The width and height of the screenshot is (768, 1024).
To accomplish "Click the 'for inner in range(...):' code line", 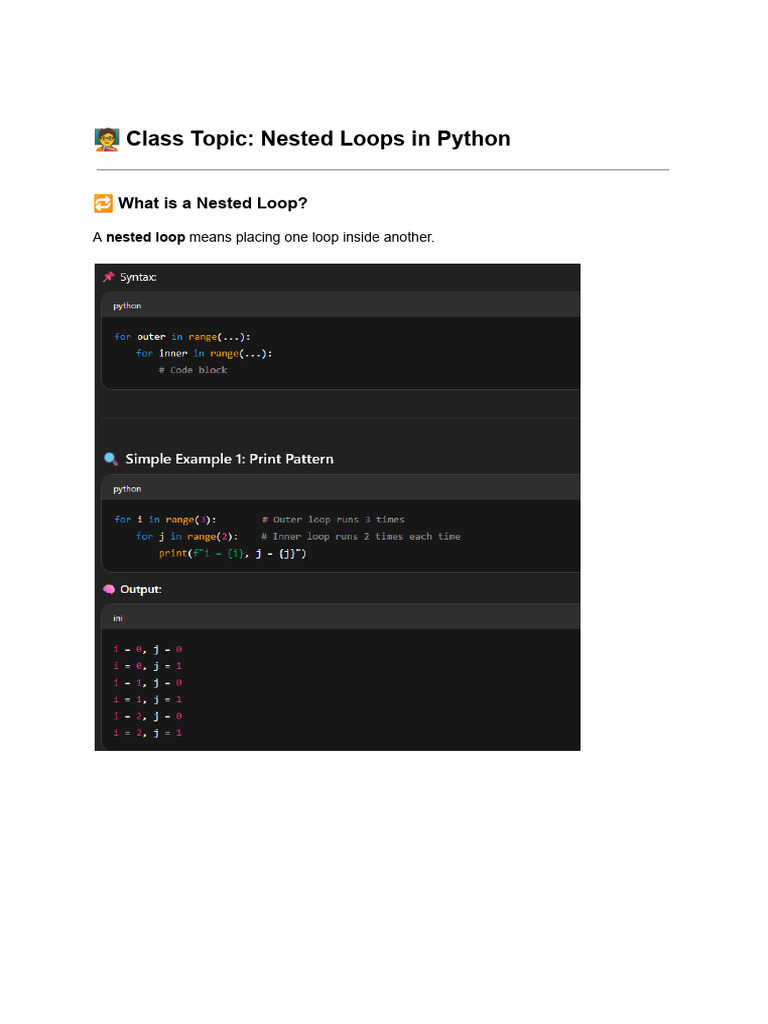I will pyautogui.click(x=204, y=353).
